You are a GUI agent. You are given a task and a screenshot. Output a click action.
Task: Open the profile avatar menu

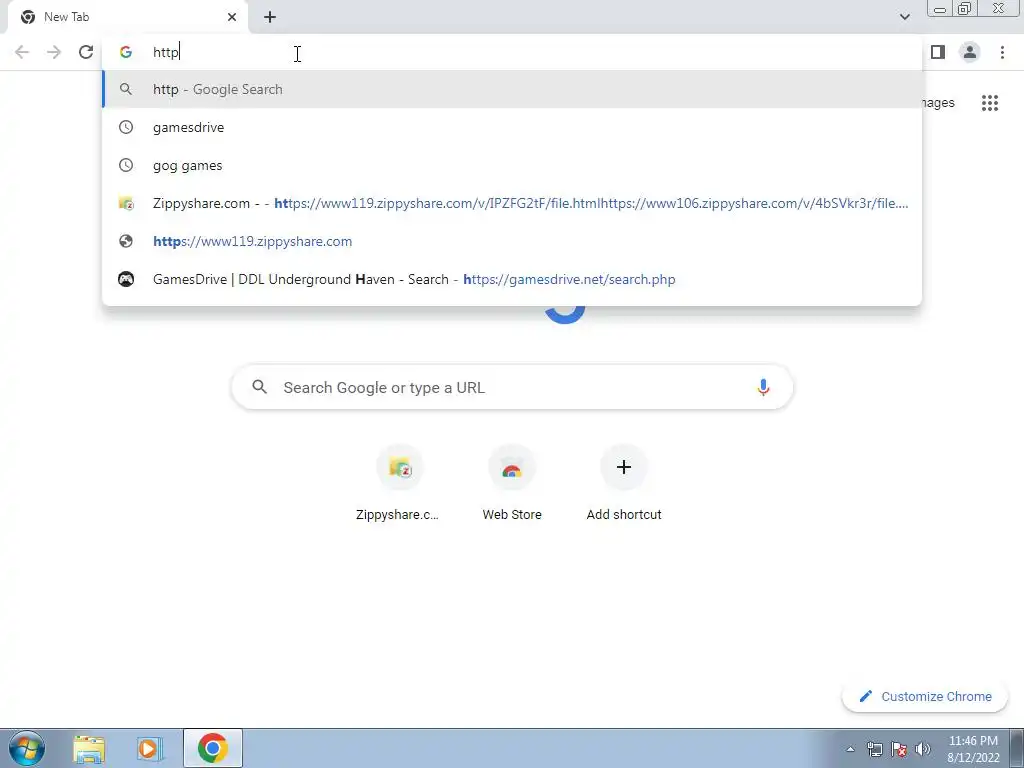(x=970, y=52)
